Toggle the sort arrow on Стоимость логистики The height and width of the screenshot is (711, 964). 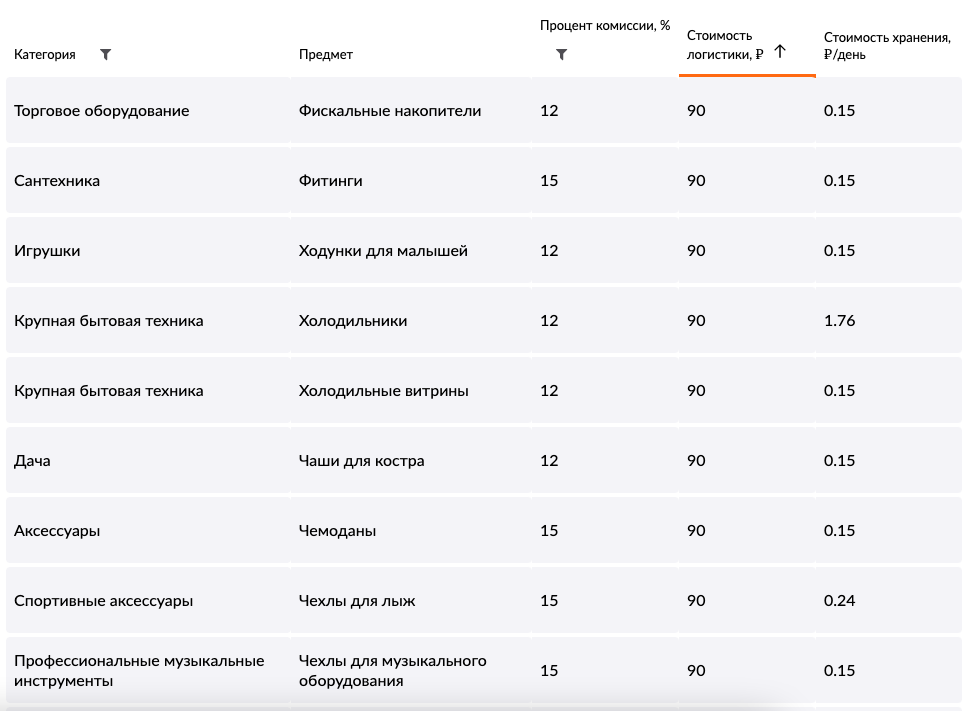point(780,52)
